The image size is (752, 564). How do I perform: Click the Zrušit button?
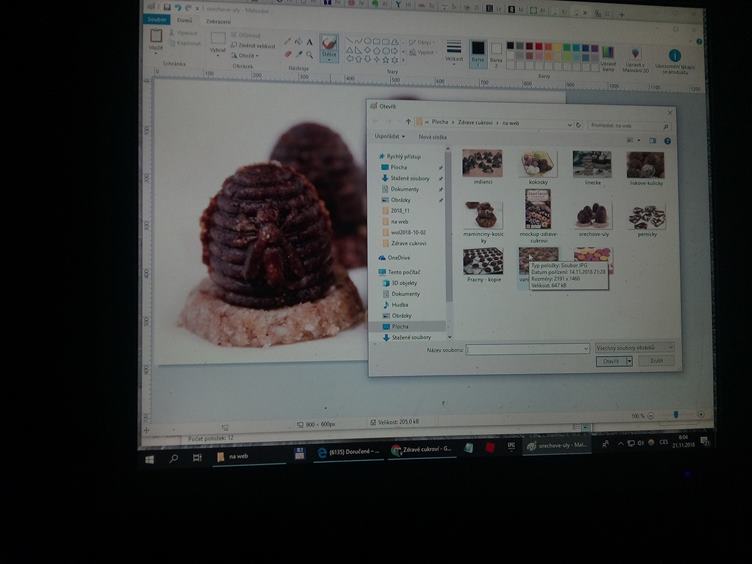pos(656,361)
